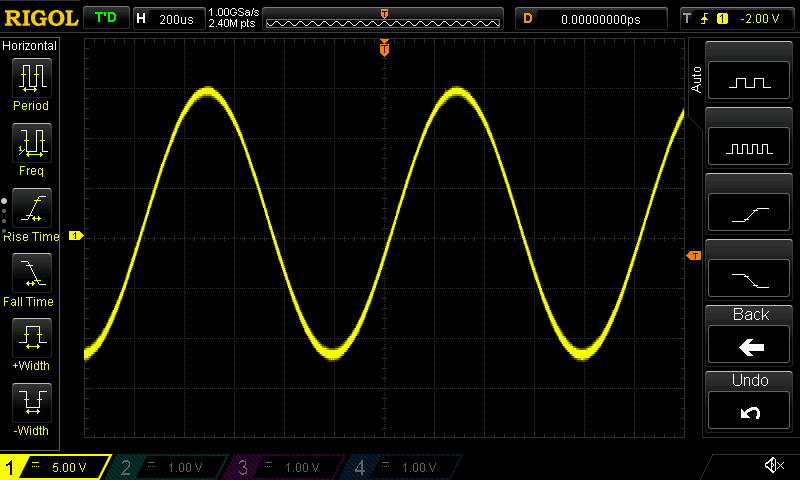This screenshot has height=480, width=800.
Task: Select the Period measurement icon
Action: pos(32,78)
